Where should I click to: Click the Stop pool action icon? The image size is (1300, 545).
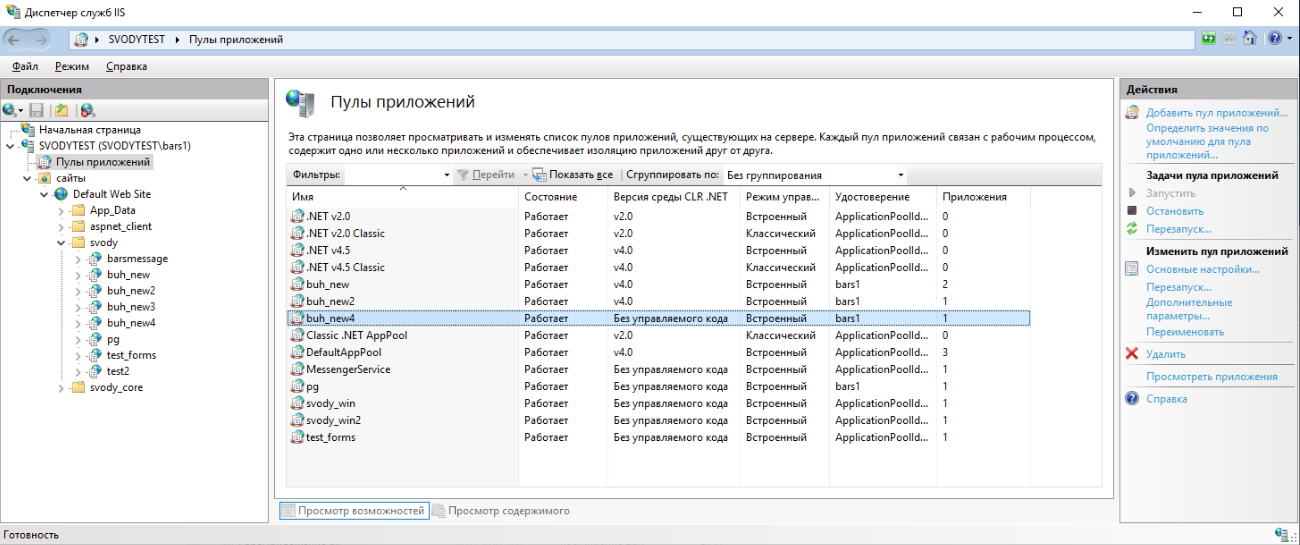[1132, 211]
